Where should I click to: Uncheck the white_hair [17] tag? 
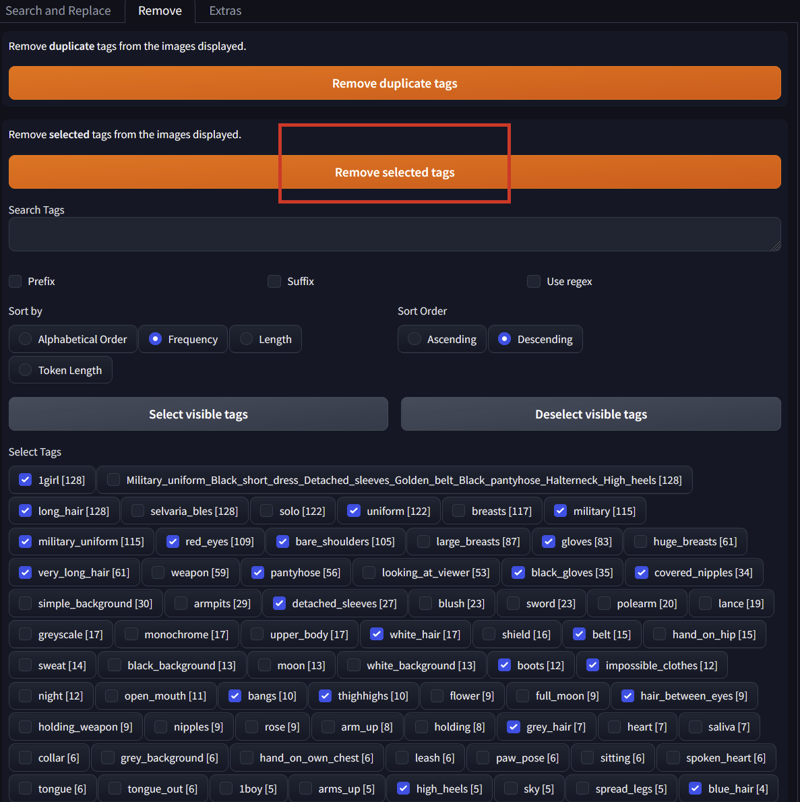pos(377,634)
